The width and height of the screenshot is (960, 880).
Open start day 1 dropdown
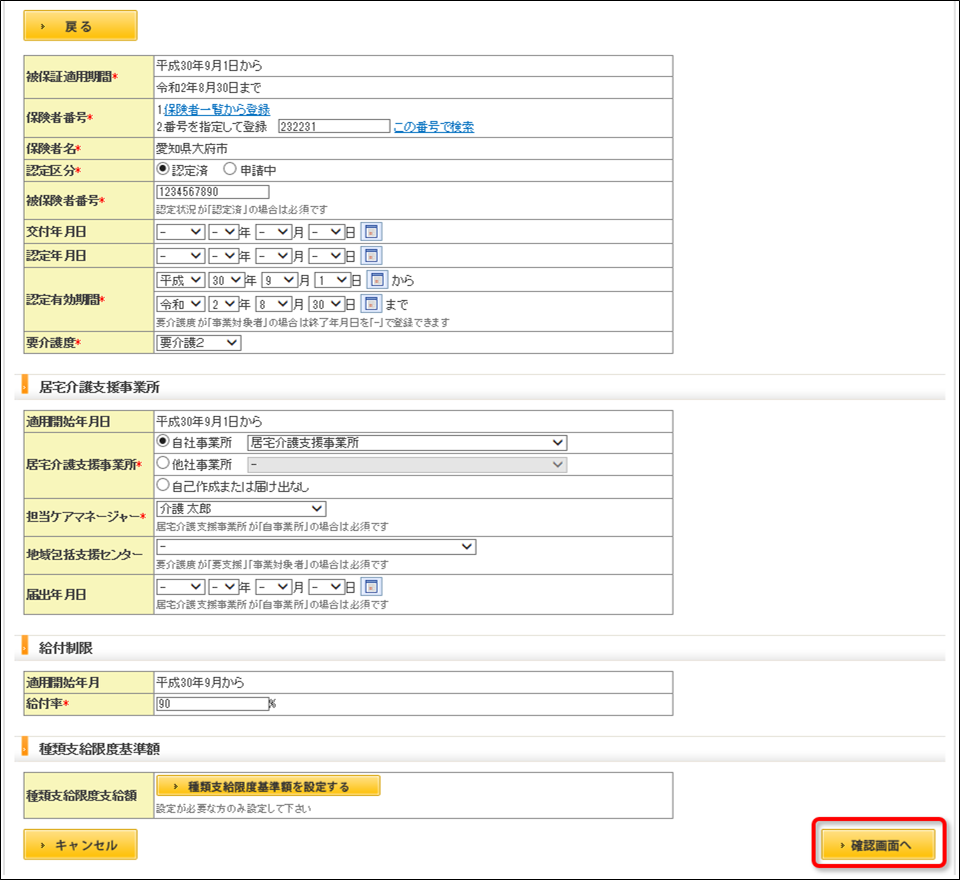pos(332,280)
